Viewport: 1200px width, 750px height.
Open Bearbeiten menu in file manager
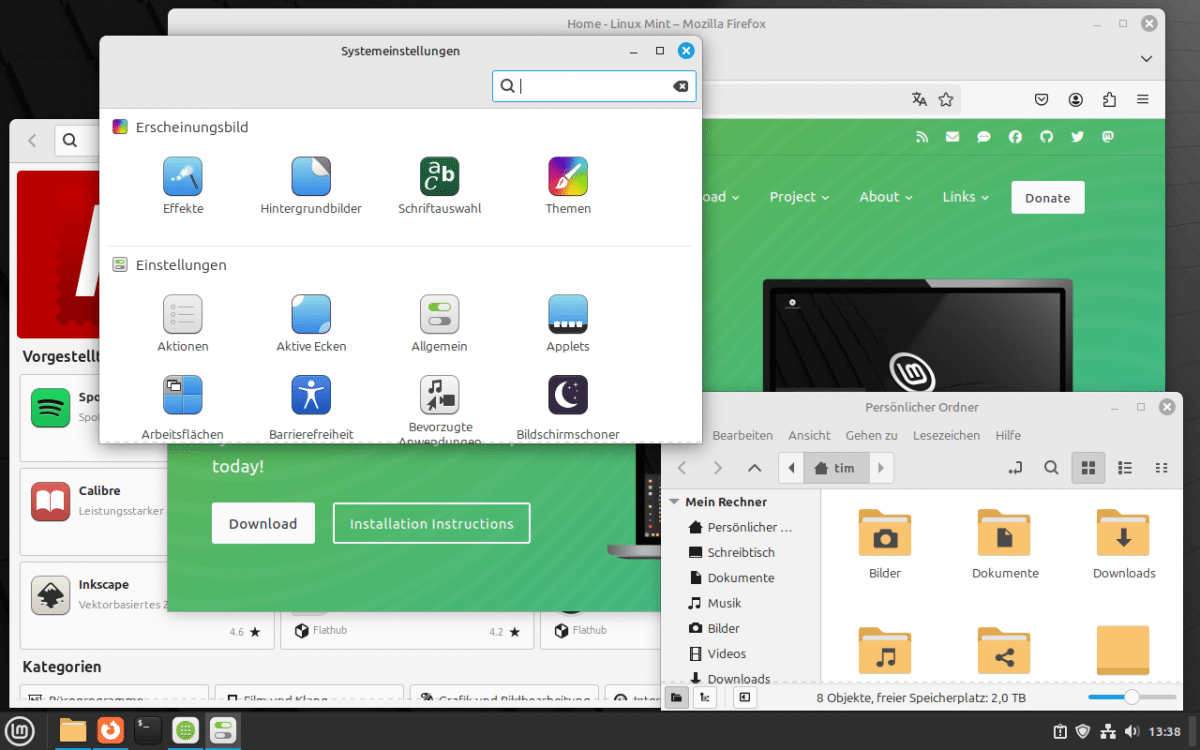tap(742, 435)
